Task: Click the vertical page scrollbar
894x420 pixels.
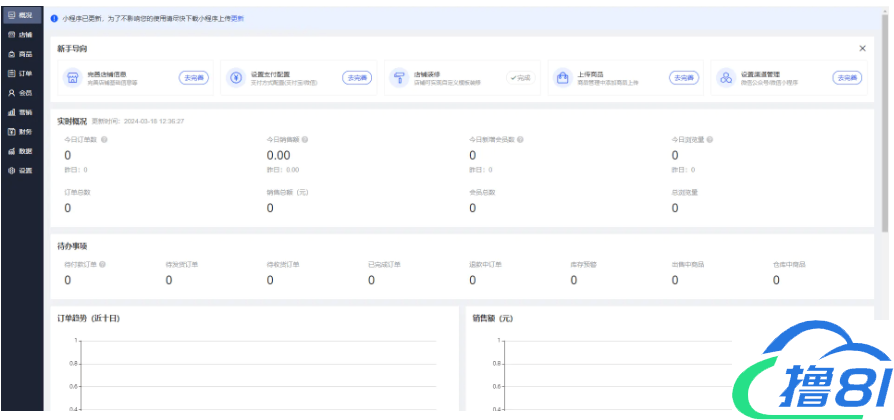Action: coord(885,120)
